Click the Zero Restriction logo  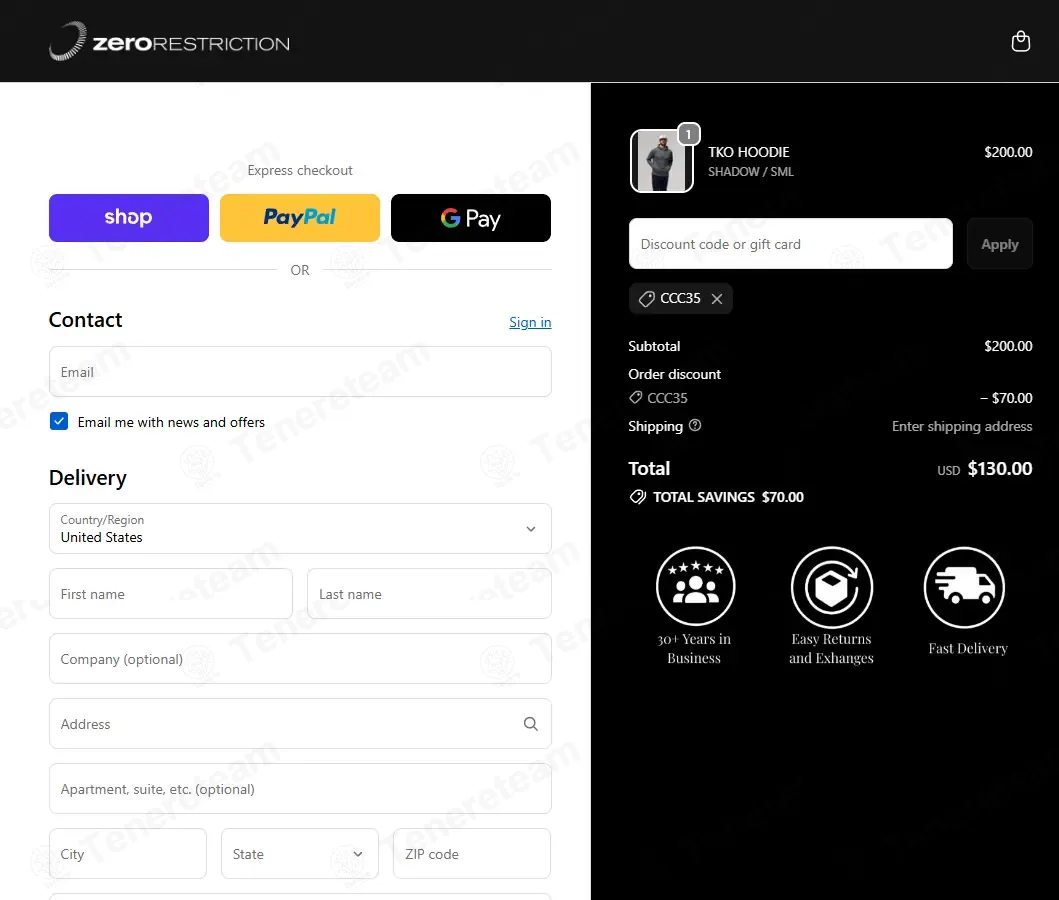click(169, 42)
